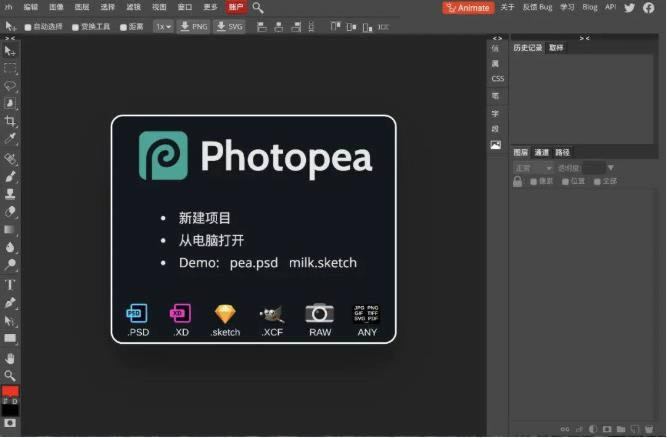Image resolution: width=667 pixels, height=438 pixels.
Task: Click the 新建项目 link
Action: (205, 218)
